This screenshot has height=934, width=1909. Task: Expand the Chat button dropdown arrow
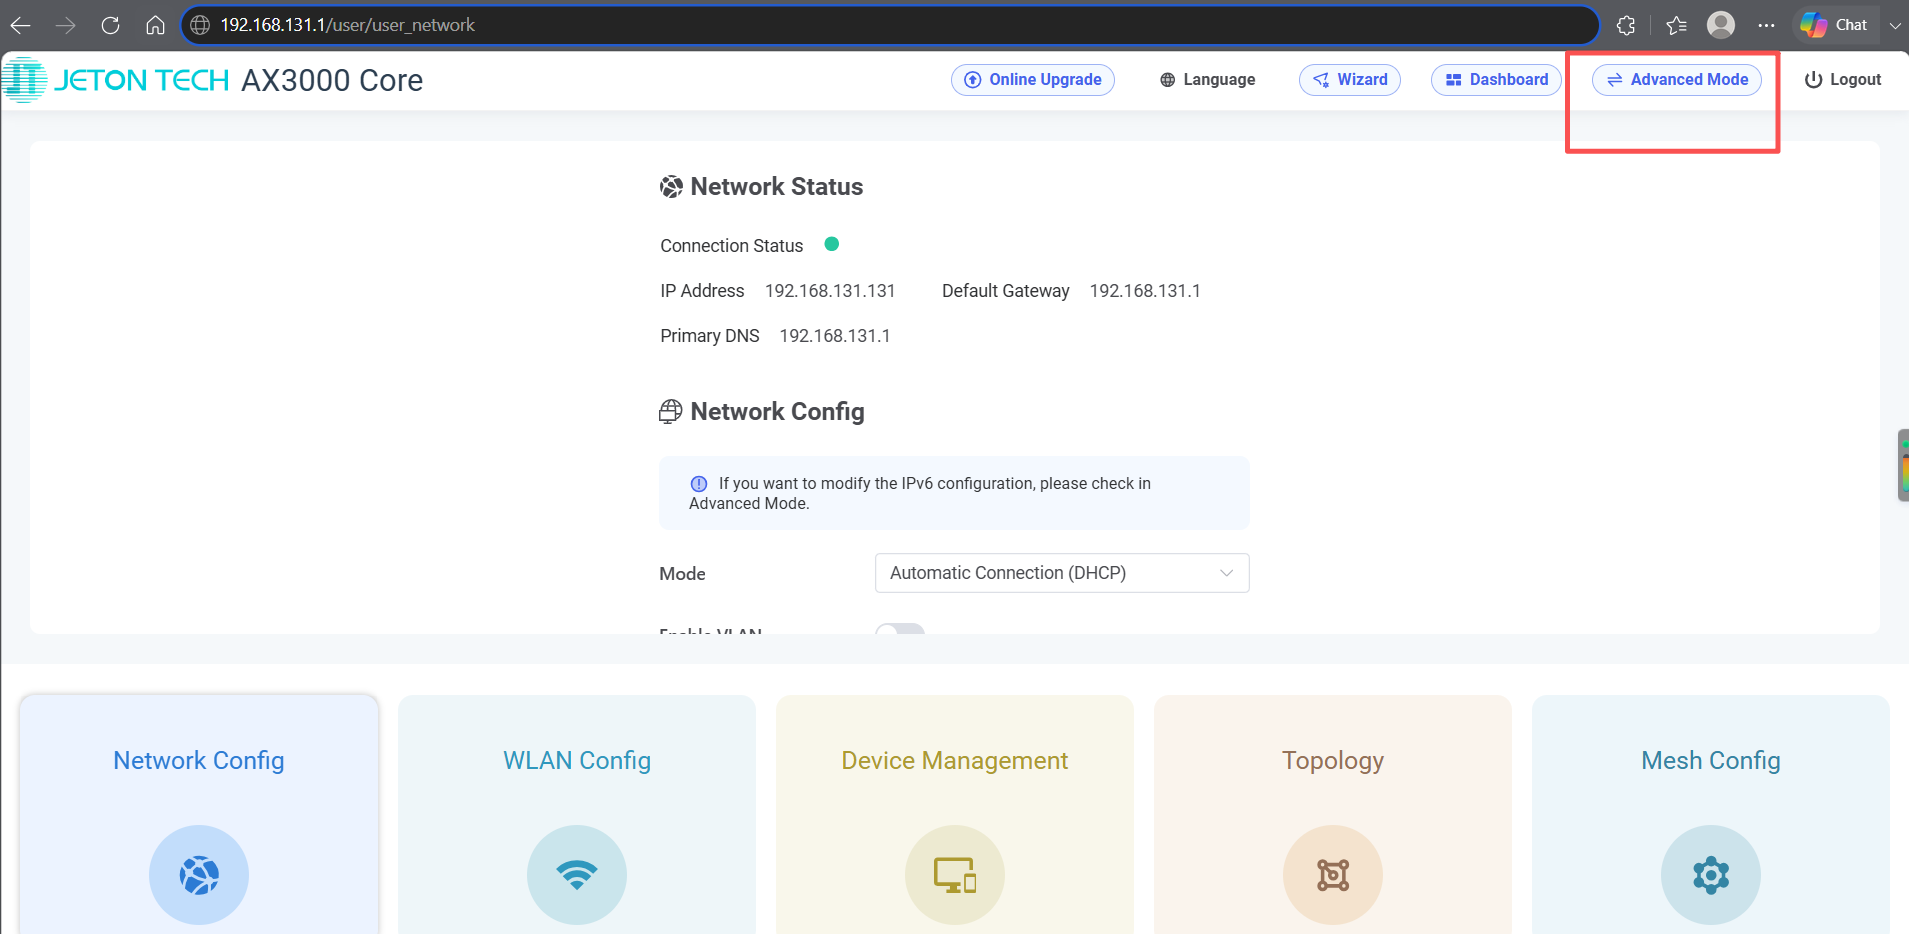[1895, 25]
